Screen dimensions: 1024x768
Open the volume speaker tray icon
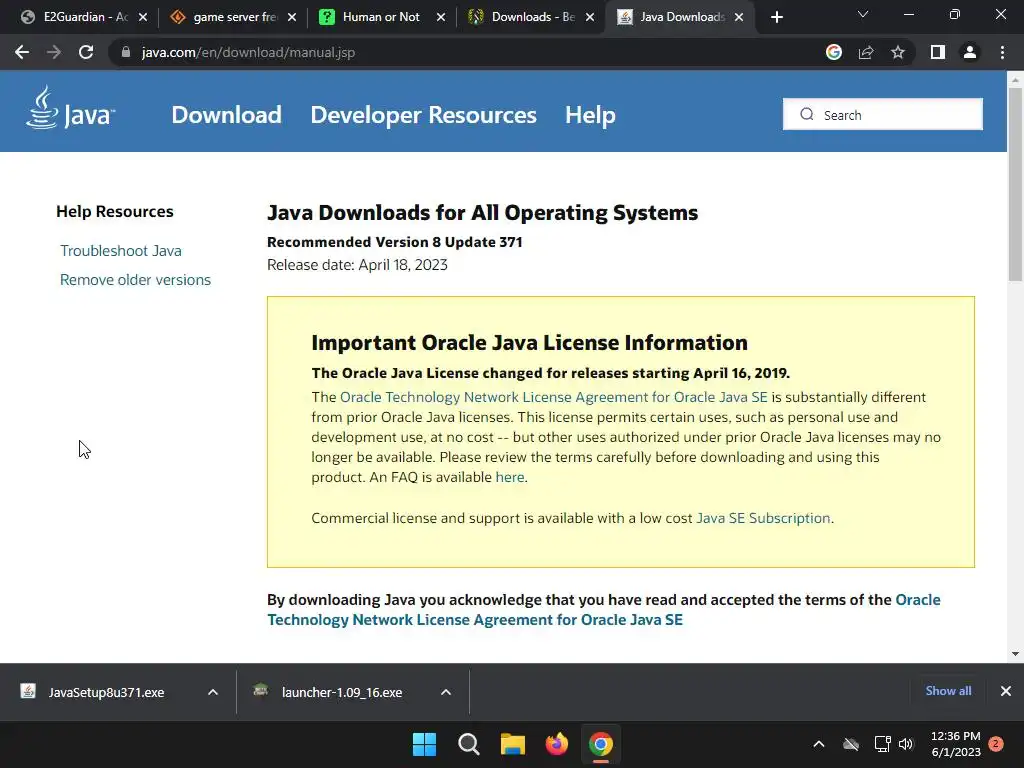906,744
